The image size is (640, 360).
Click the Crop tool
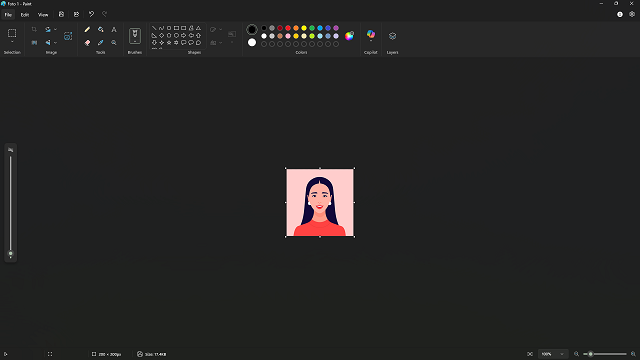(34, 29)
